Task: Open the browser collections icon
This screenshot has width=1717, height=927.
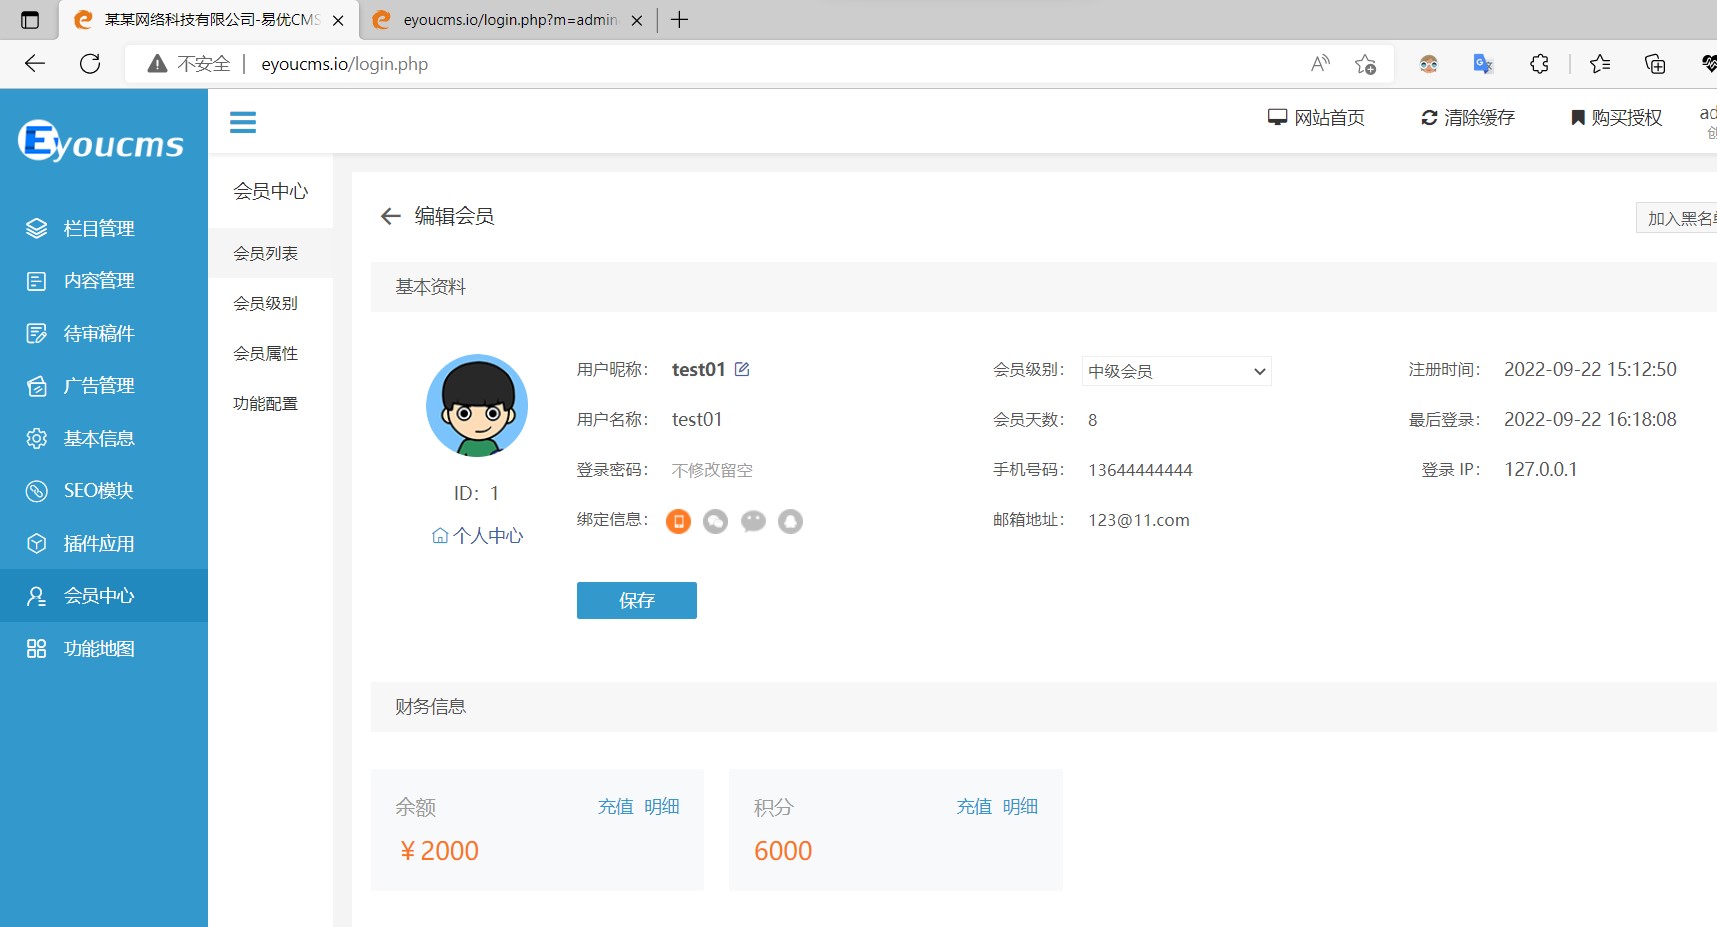Action: coord(1655,64)
